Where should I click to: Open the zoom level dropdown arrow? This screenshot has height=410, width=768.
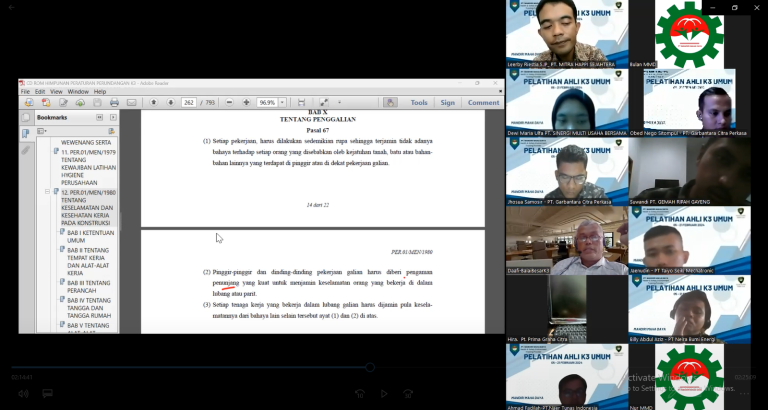(282, 102)
